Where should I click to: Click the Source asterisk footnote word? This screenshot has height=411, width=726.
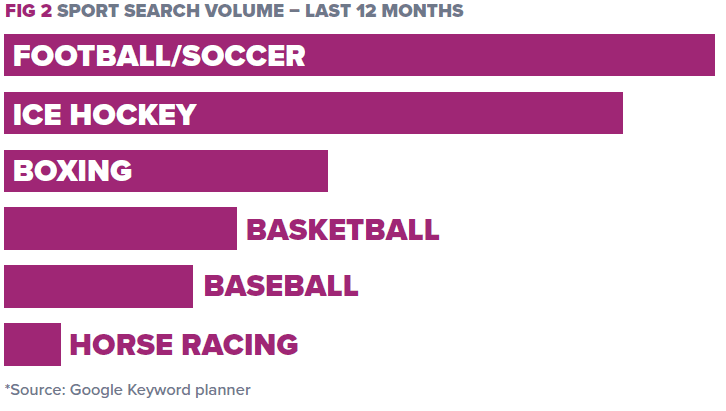coord(35,390)
